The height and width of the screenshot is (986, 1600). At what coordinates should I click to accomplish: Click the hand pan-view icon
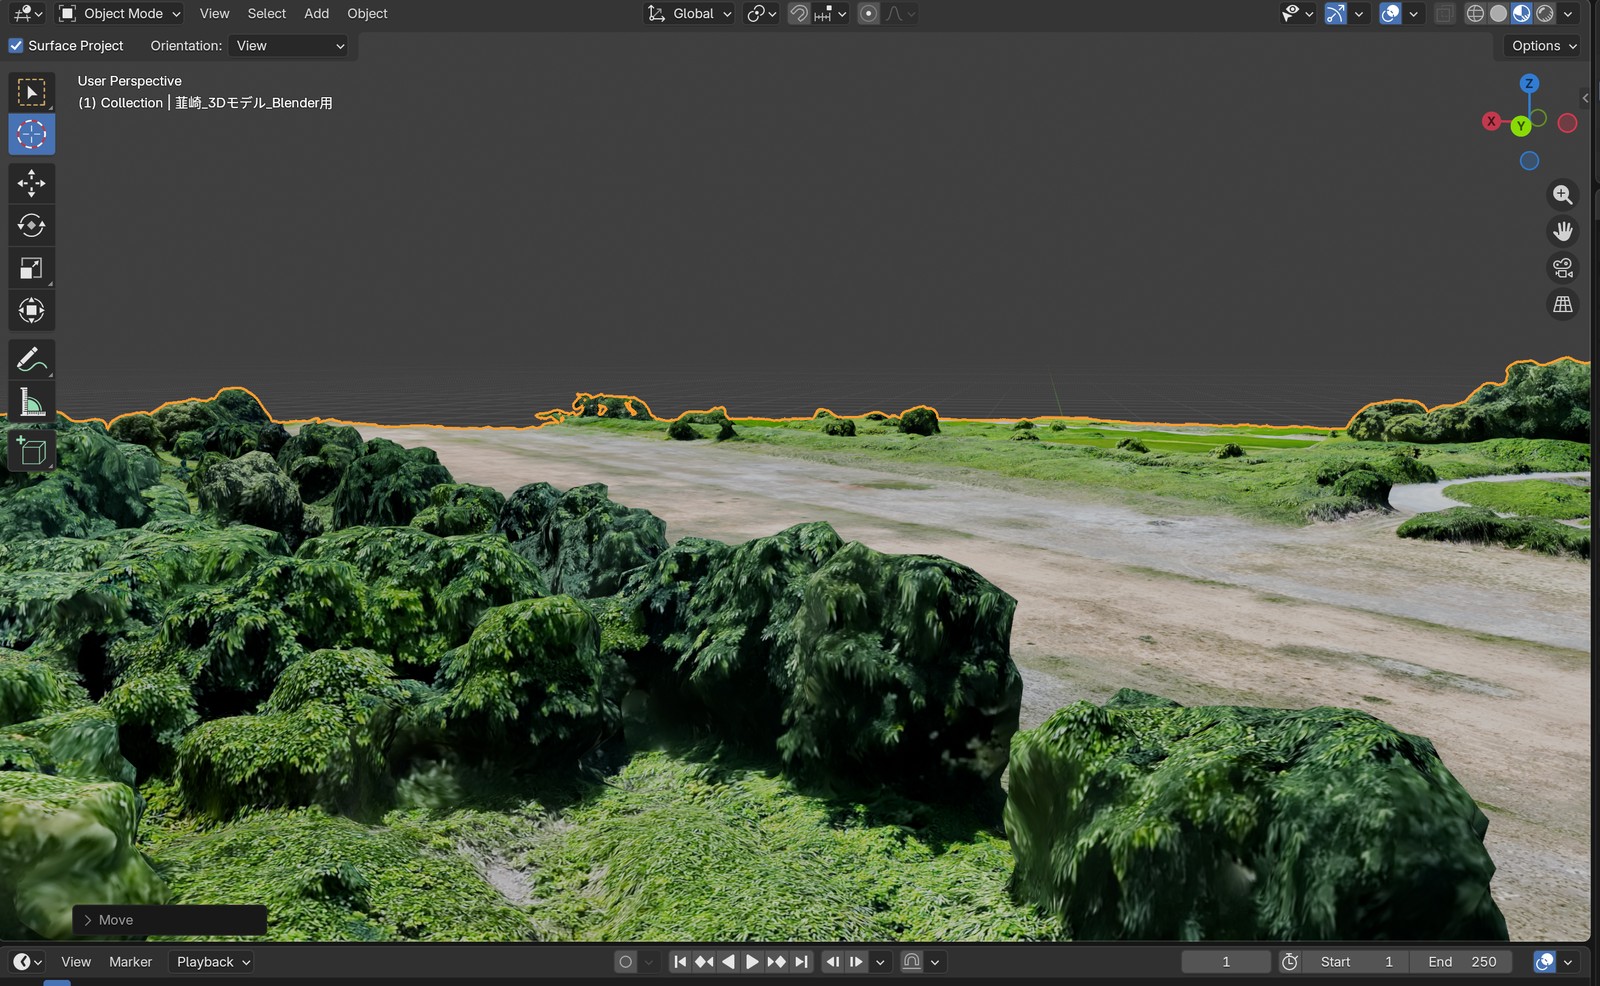click(x=1563, y=231)
